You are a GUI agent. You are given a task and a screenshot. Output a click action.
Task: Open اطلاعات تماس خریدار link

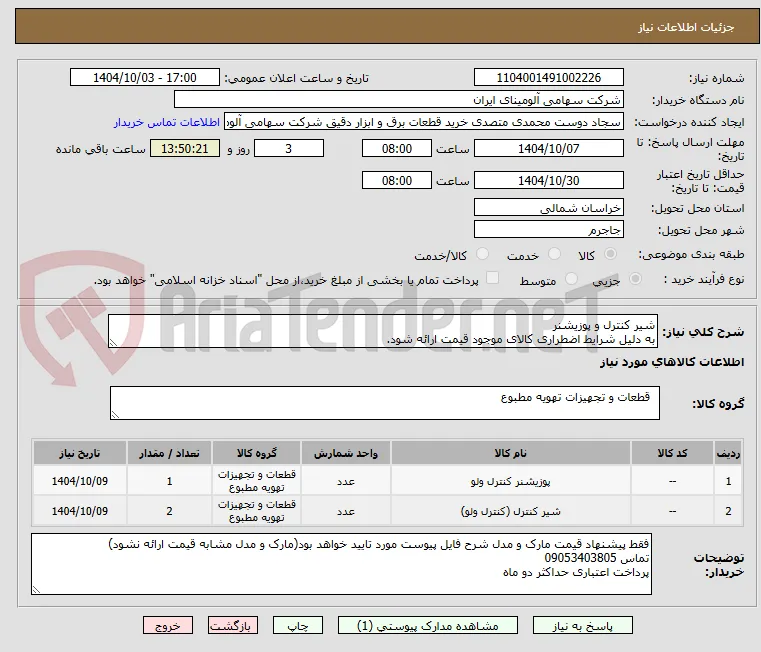(x=167, y=122)
